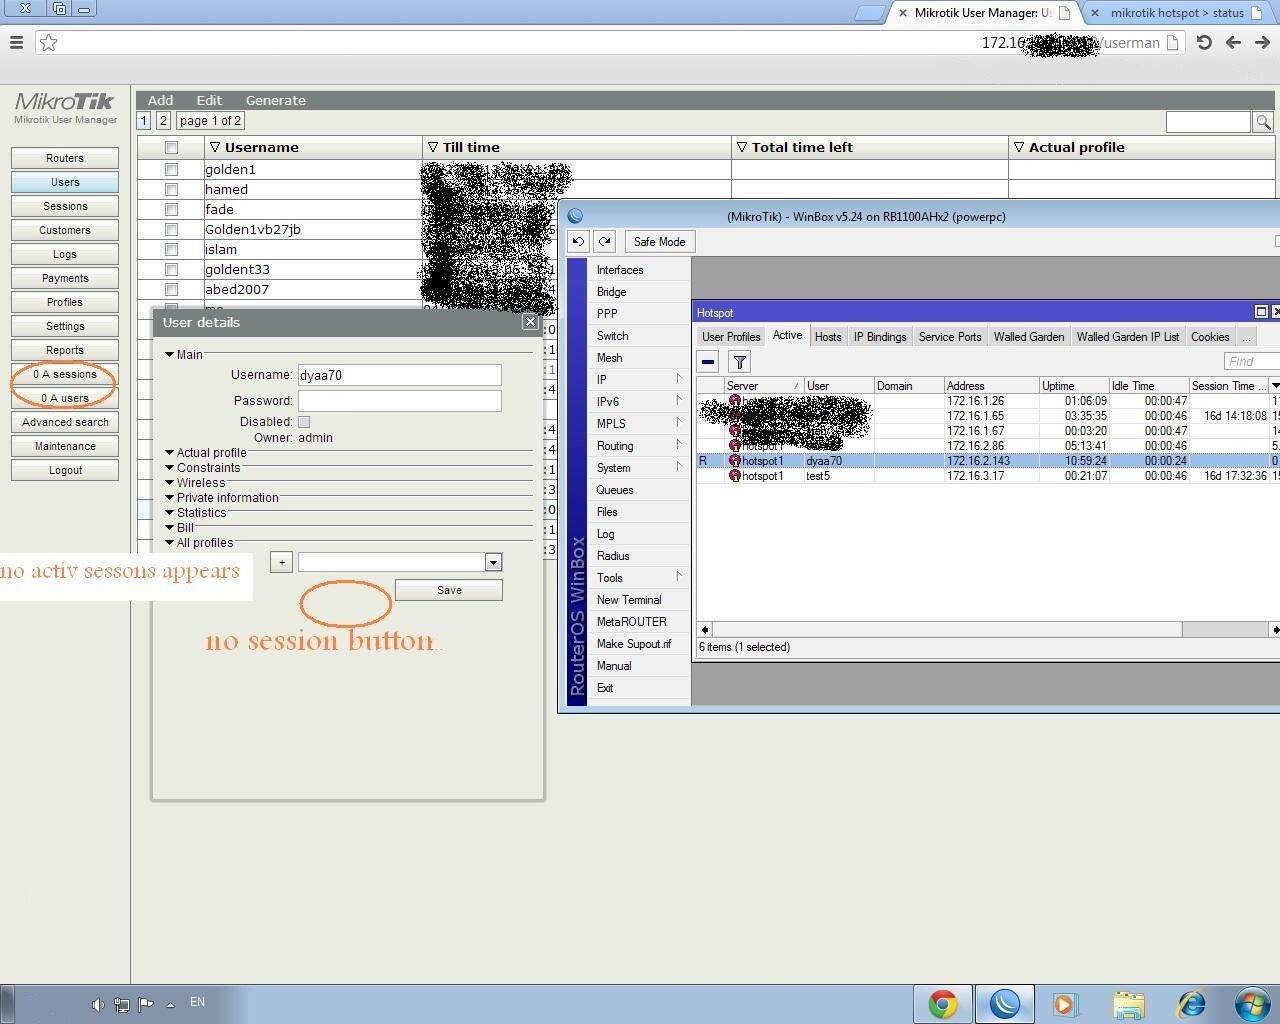This screenshot has width=1280, height=1024.
Task: Open File Explorer from the taskbar
Action: (1128, 1003)
